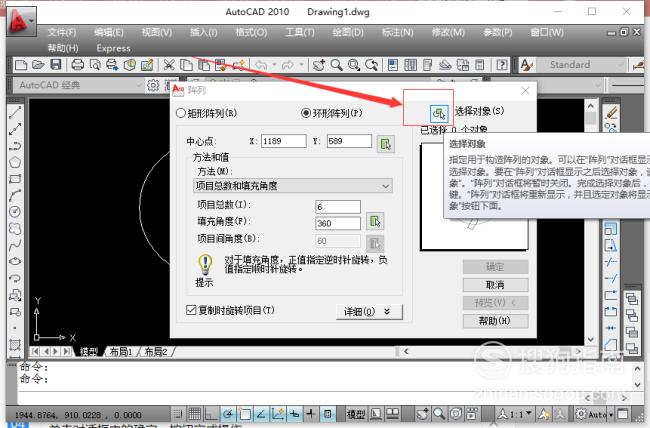Select the Arc draw tool

click(x=15, y=195)
